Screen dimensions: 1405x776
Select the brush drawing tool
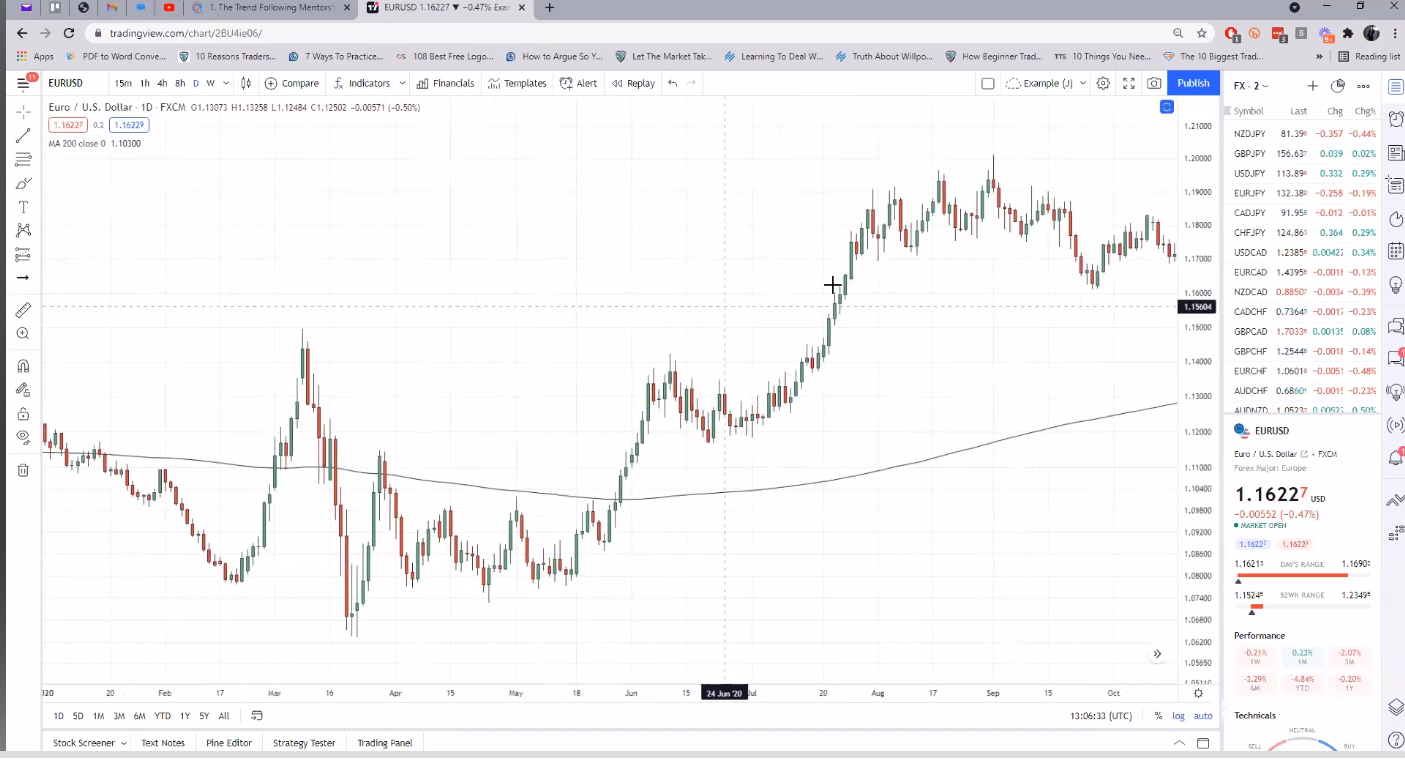tap(23, 183)
